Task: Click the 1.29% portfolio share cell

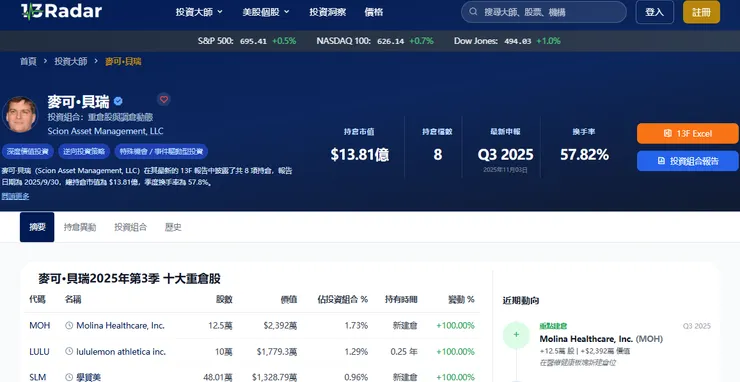Action: point(356,351)
